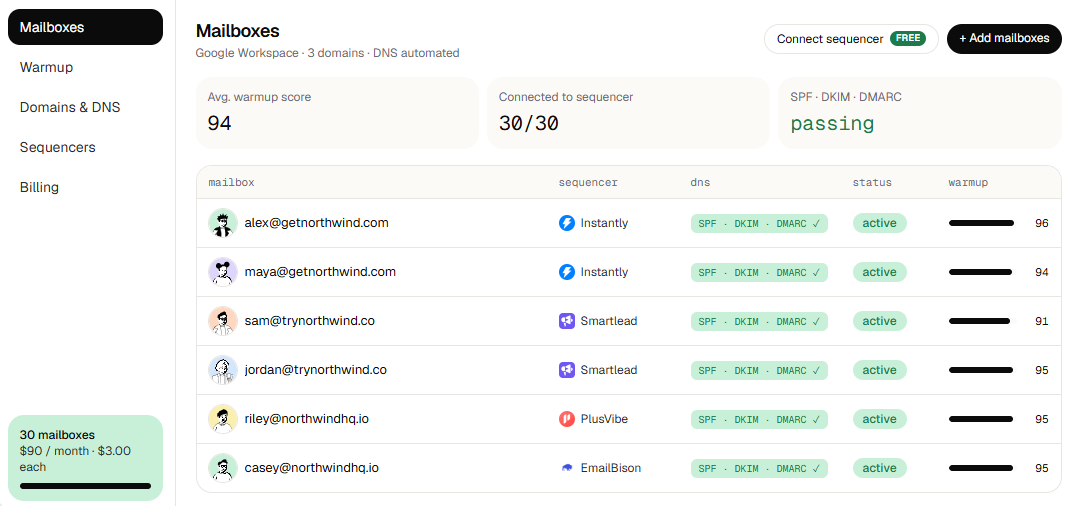
Task: Click Smartlead logo in sam row
Action: point(567,321)
